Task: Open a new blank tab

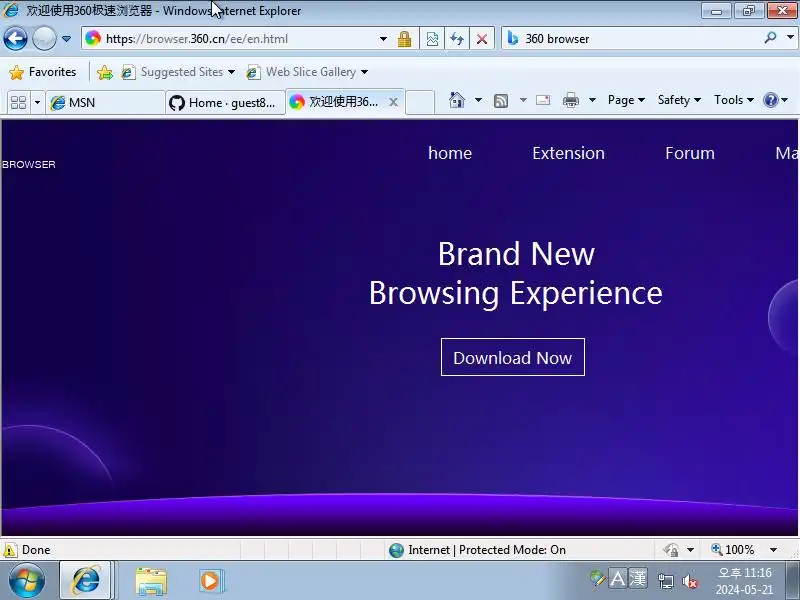Action: point(420,102)
